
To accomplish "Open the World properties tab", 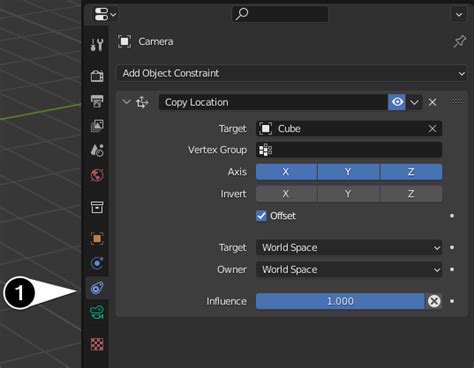I will point(97,175).
